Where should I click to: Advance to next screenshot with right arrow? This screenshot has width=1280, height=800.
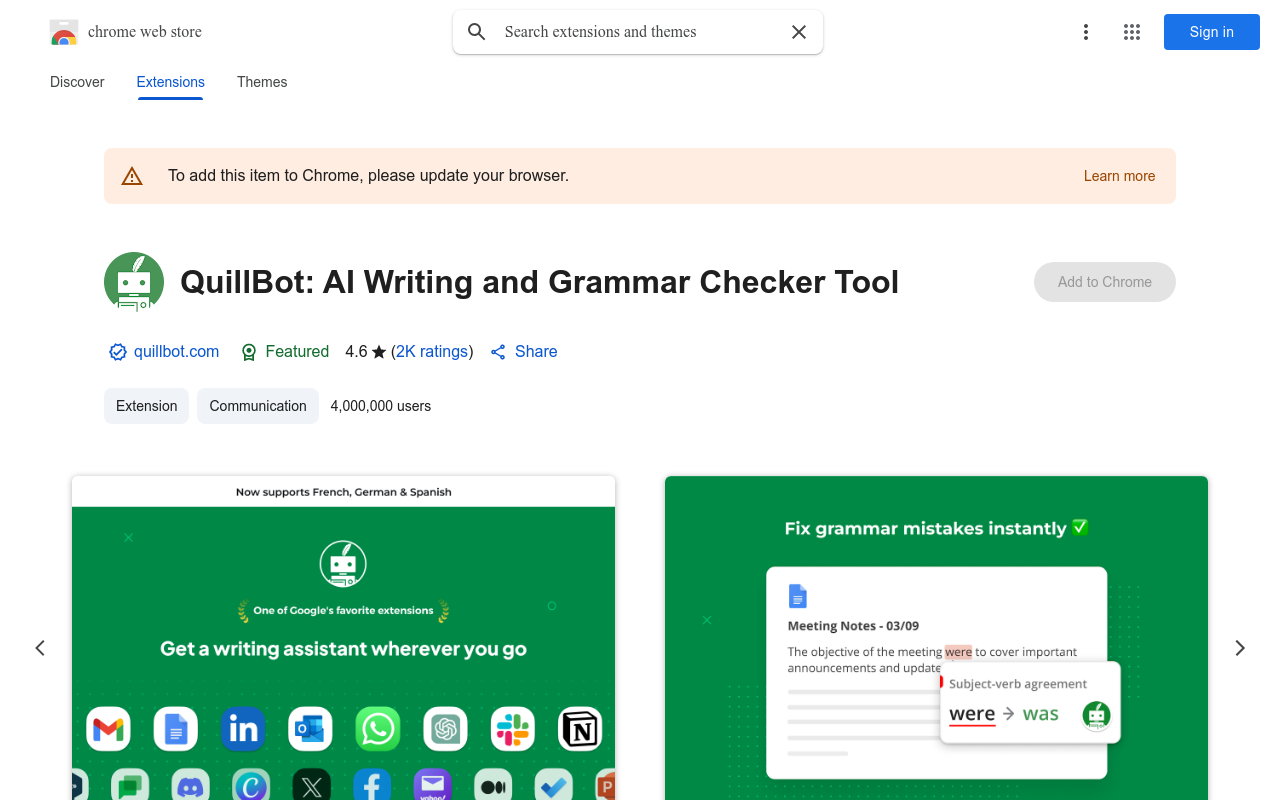point(1240,648)
